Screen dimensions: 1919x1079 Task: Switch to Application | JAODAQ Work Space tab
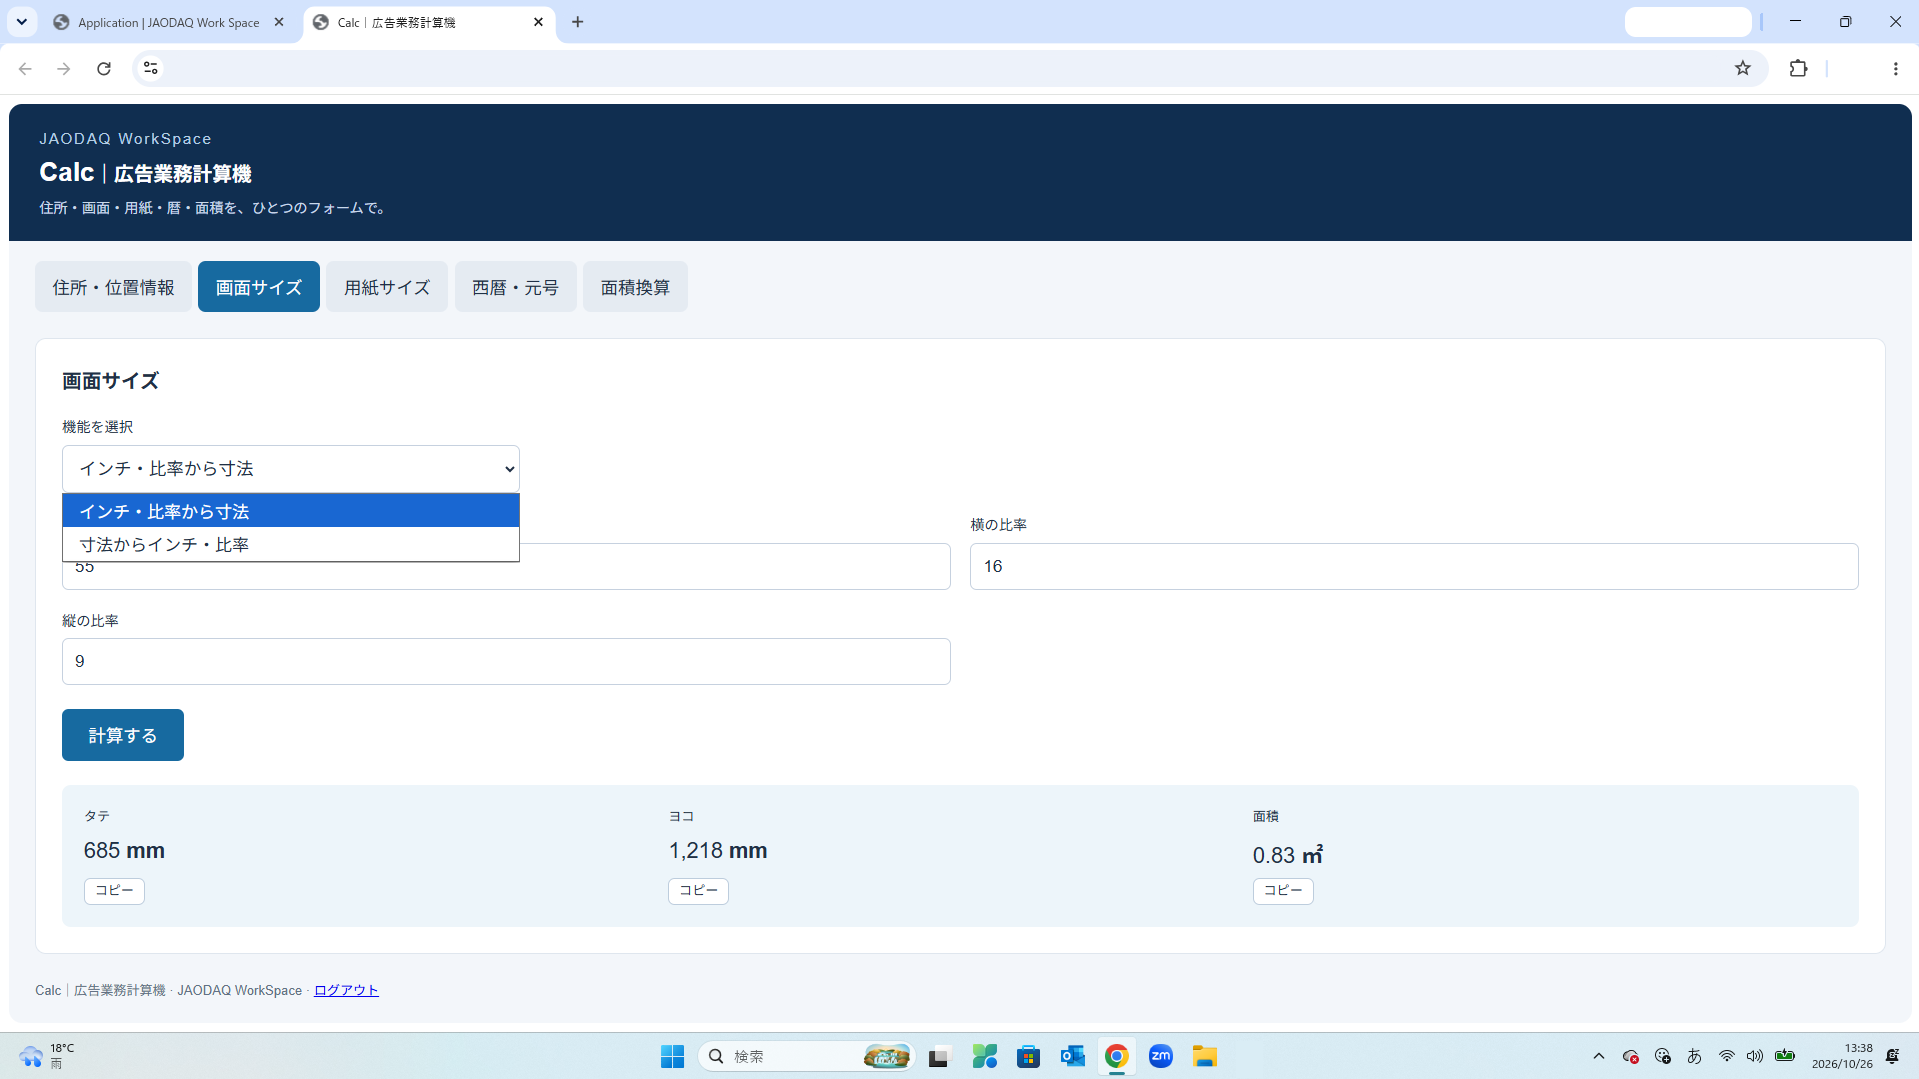[169, 22]
